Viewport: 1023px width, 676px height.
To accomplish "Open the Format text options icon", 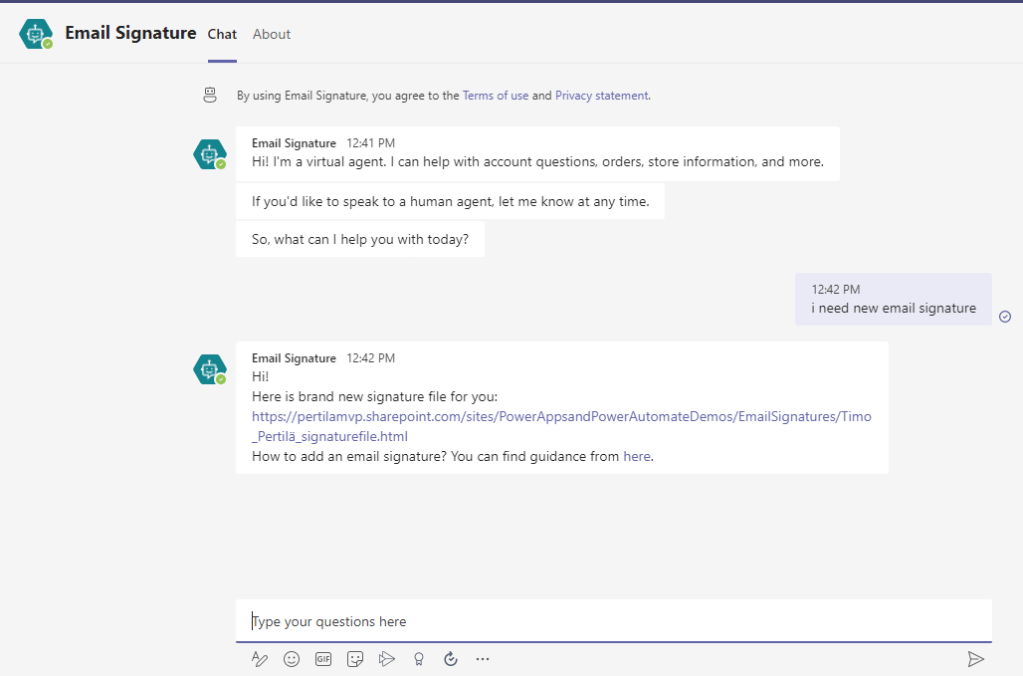I will point(260,659).
